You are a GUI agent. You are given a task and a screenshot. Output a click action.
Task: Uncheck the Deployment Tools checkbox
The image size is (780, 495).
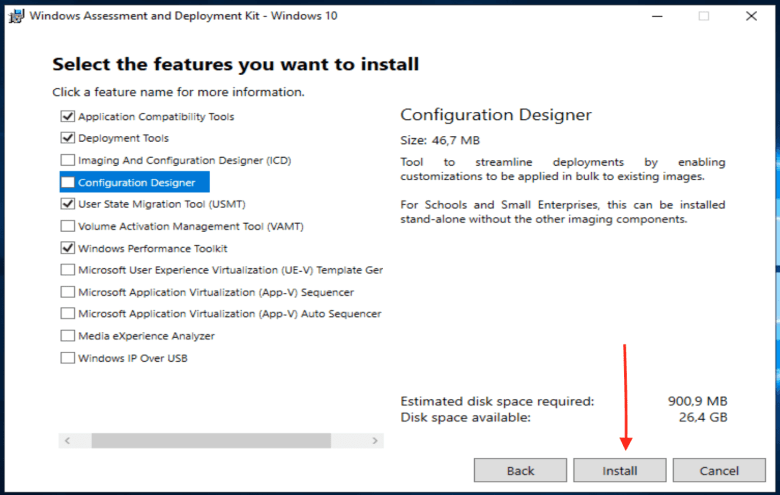(68, 138)
